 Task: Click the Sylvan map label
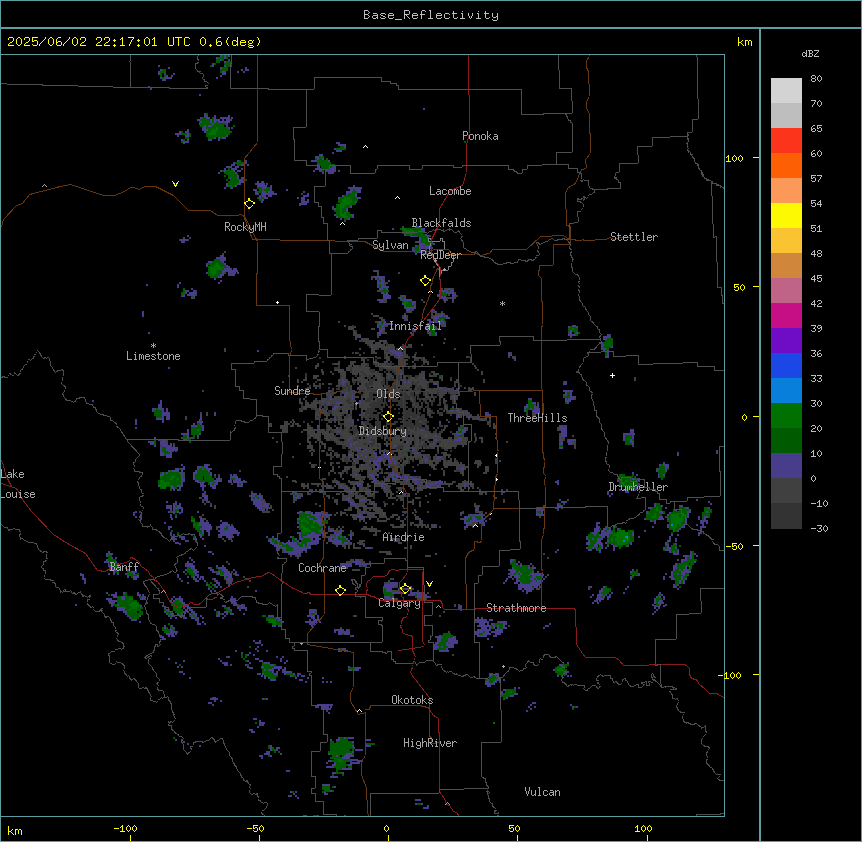click(x=390, y=245)
